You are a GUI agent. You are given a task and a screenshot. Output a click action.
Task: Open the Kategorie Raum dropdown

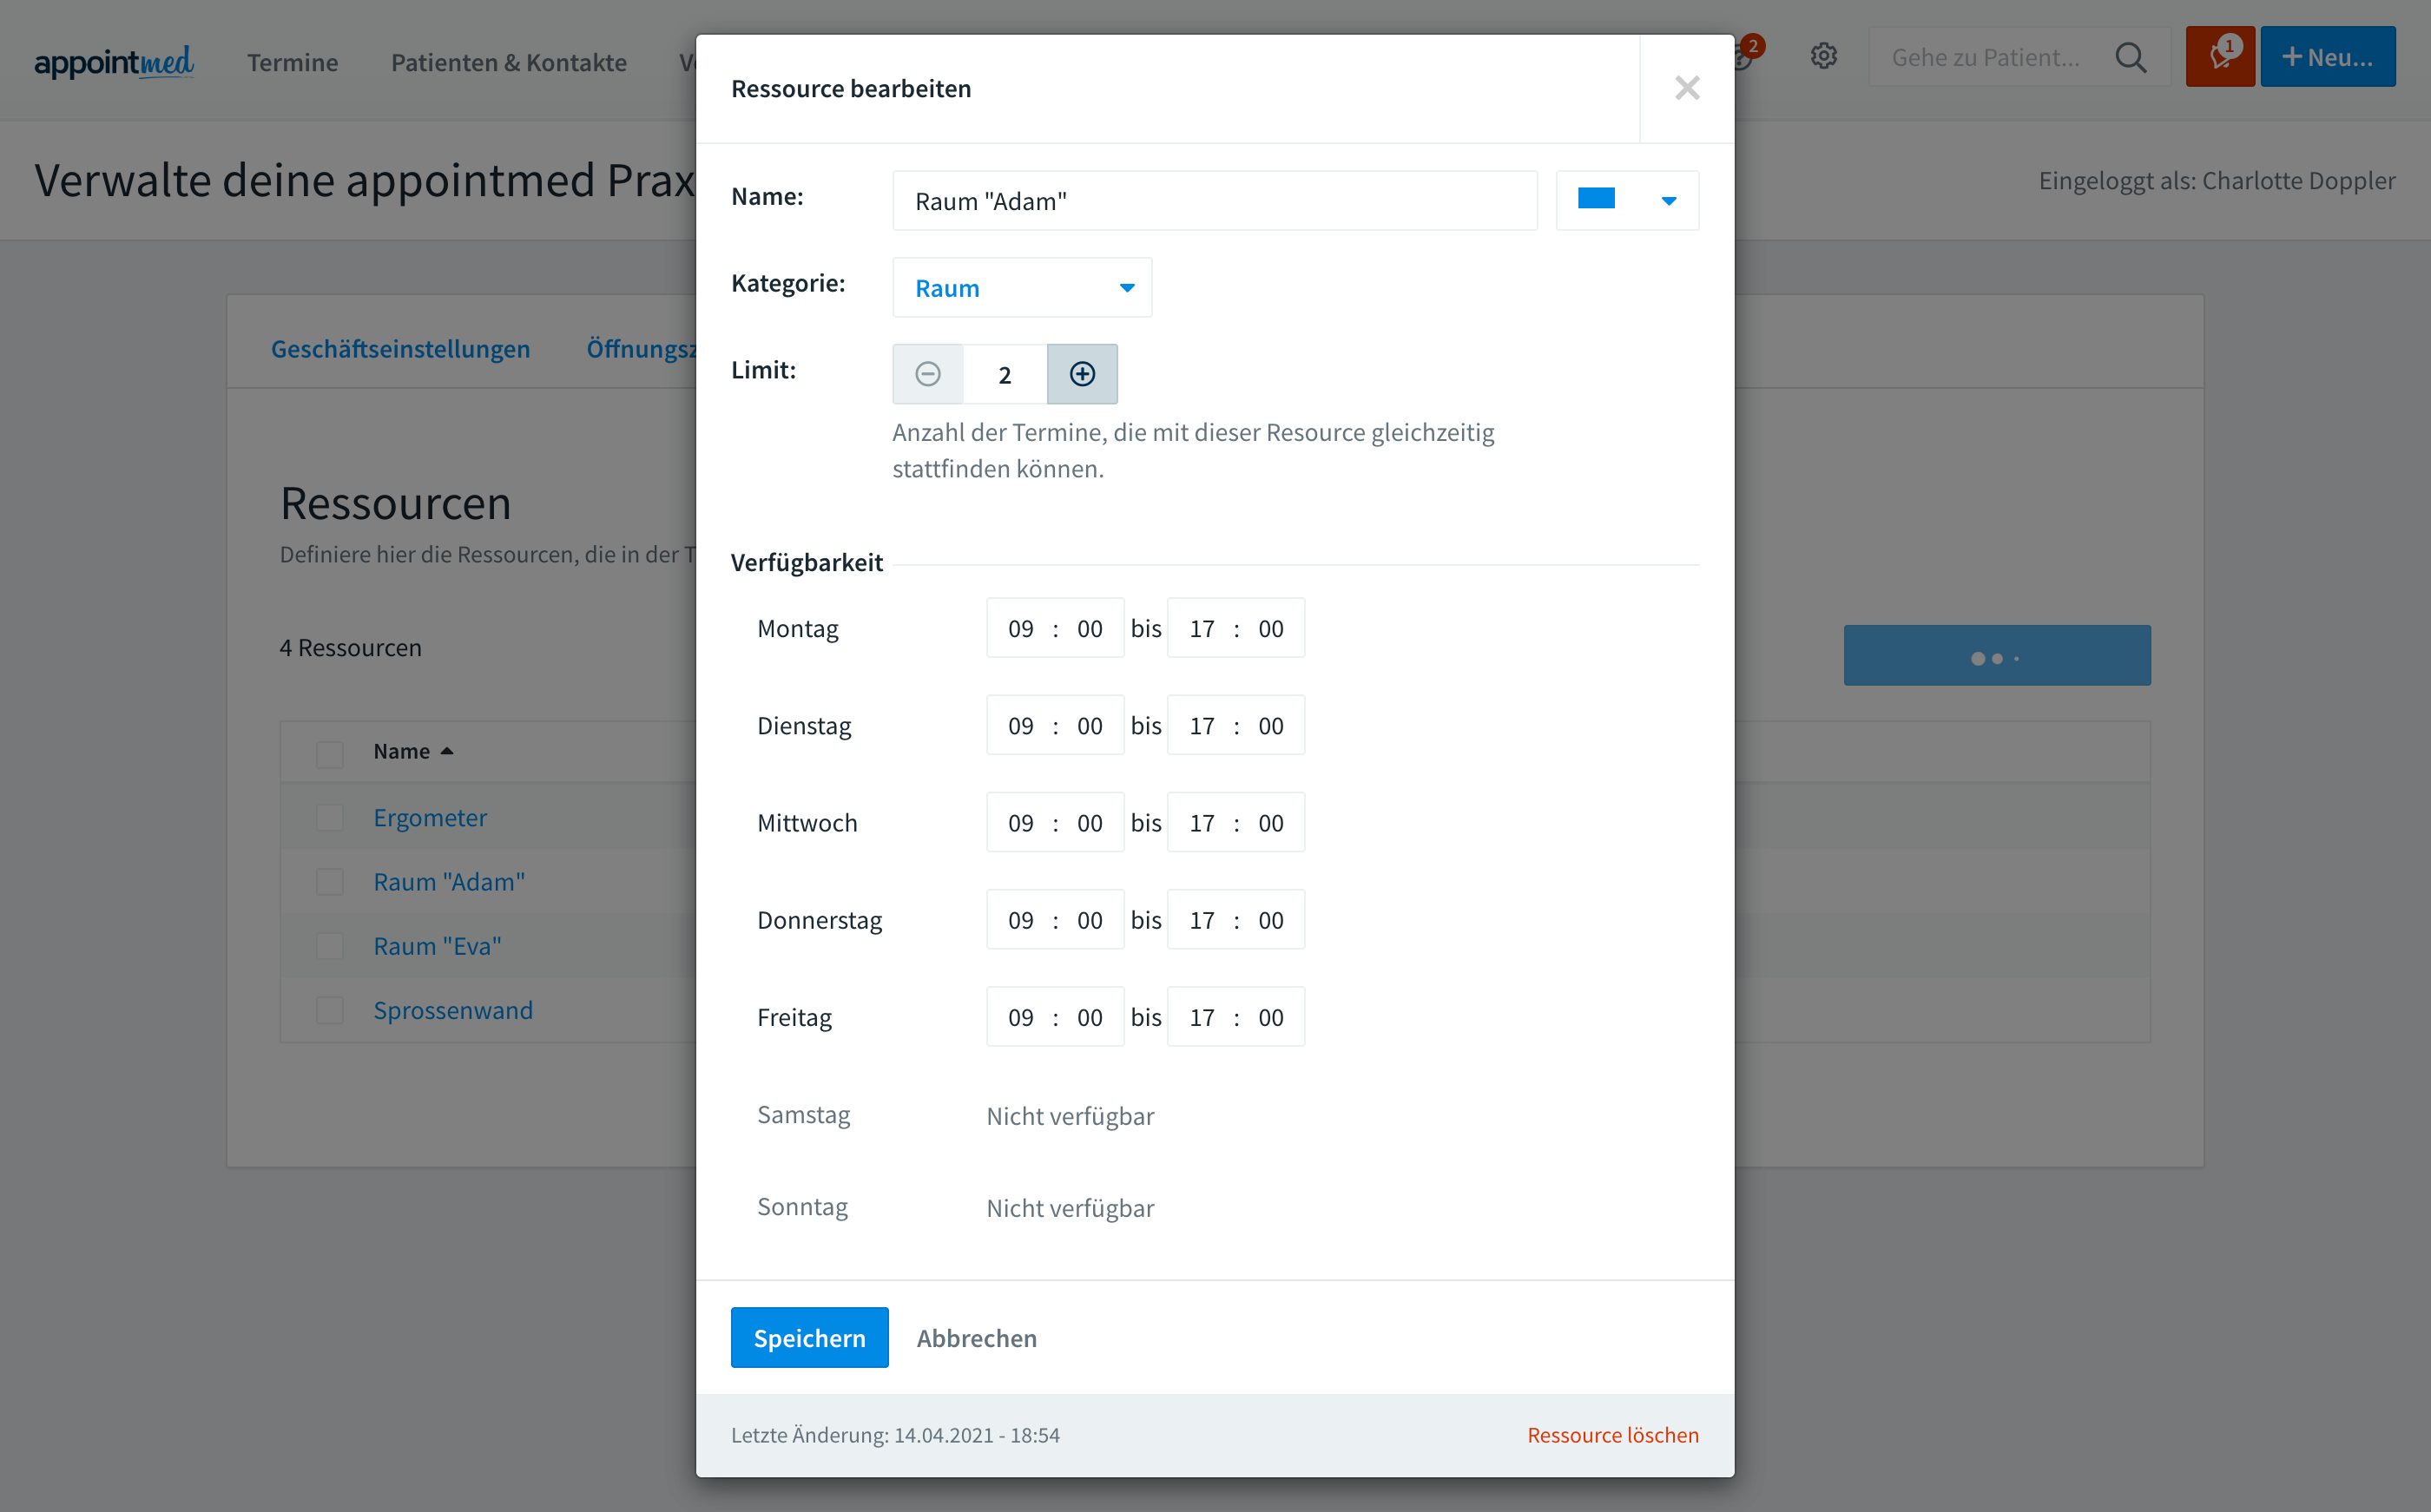[1022, 288]
